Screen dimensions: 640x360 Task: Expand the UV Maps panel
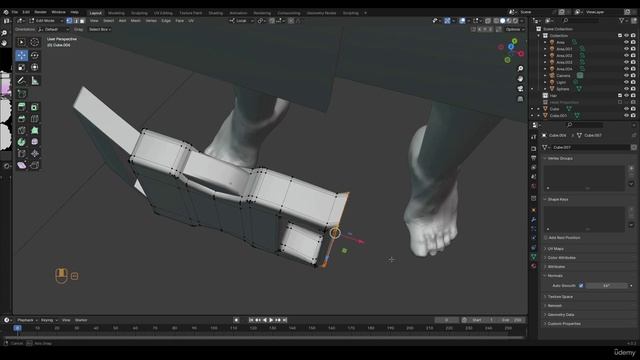[556, 249]
